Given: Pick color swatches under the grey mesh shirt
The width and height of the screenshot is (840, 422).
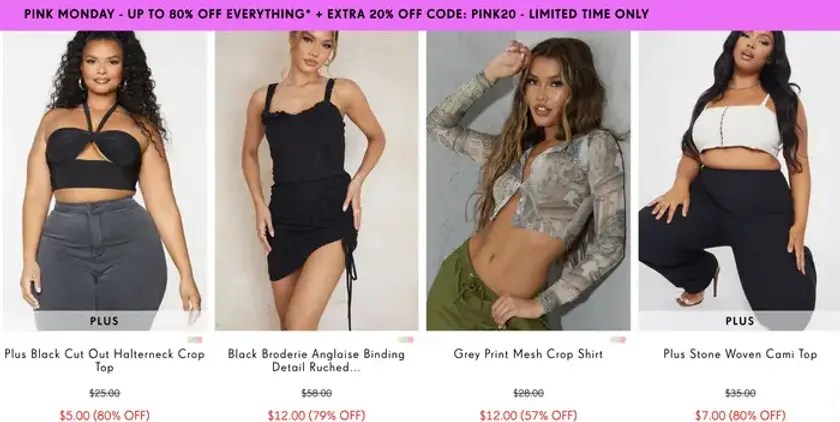Looking at the screenshot, I should point(618,340).
